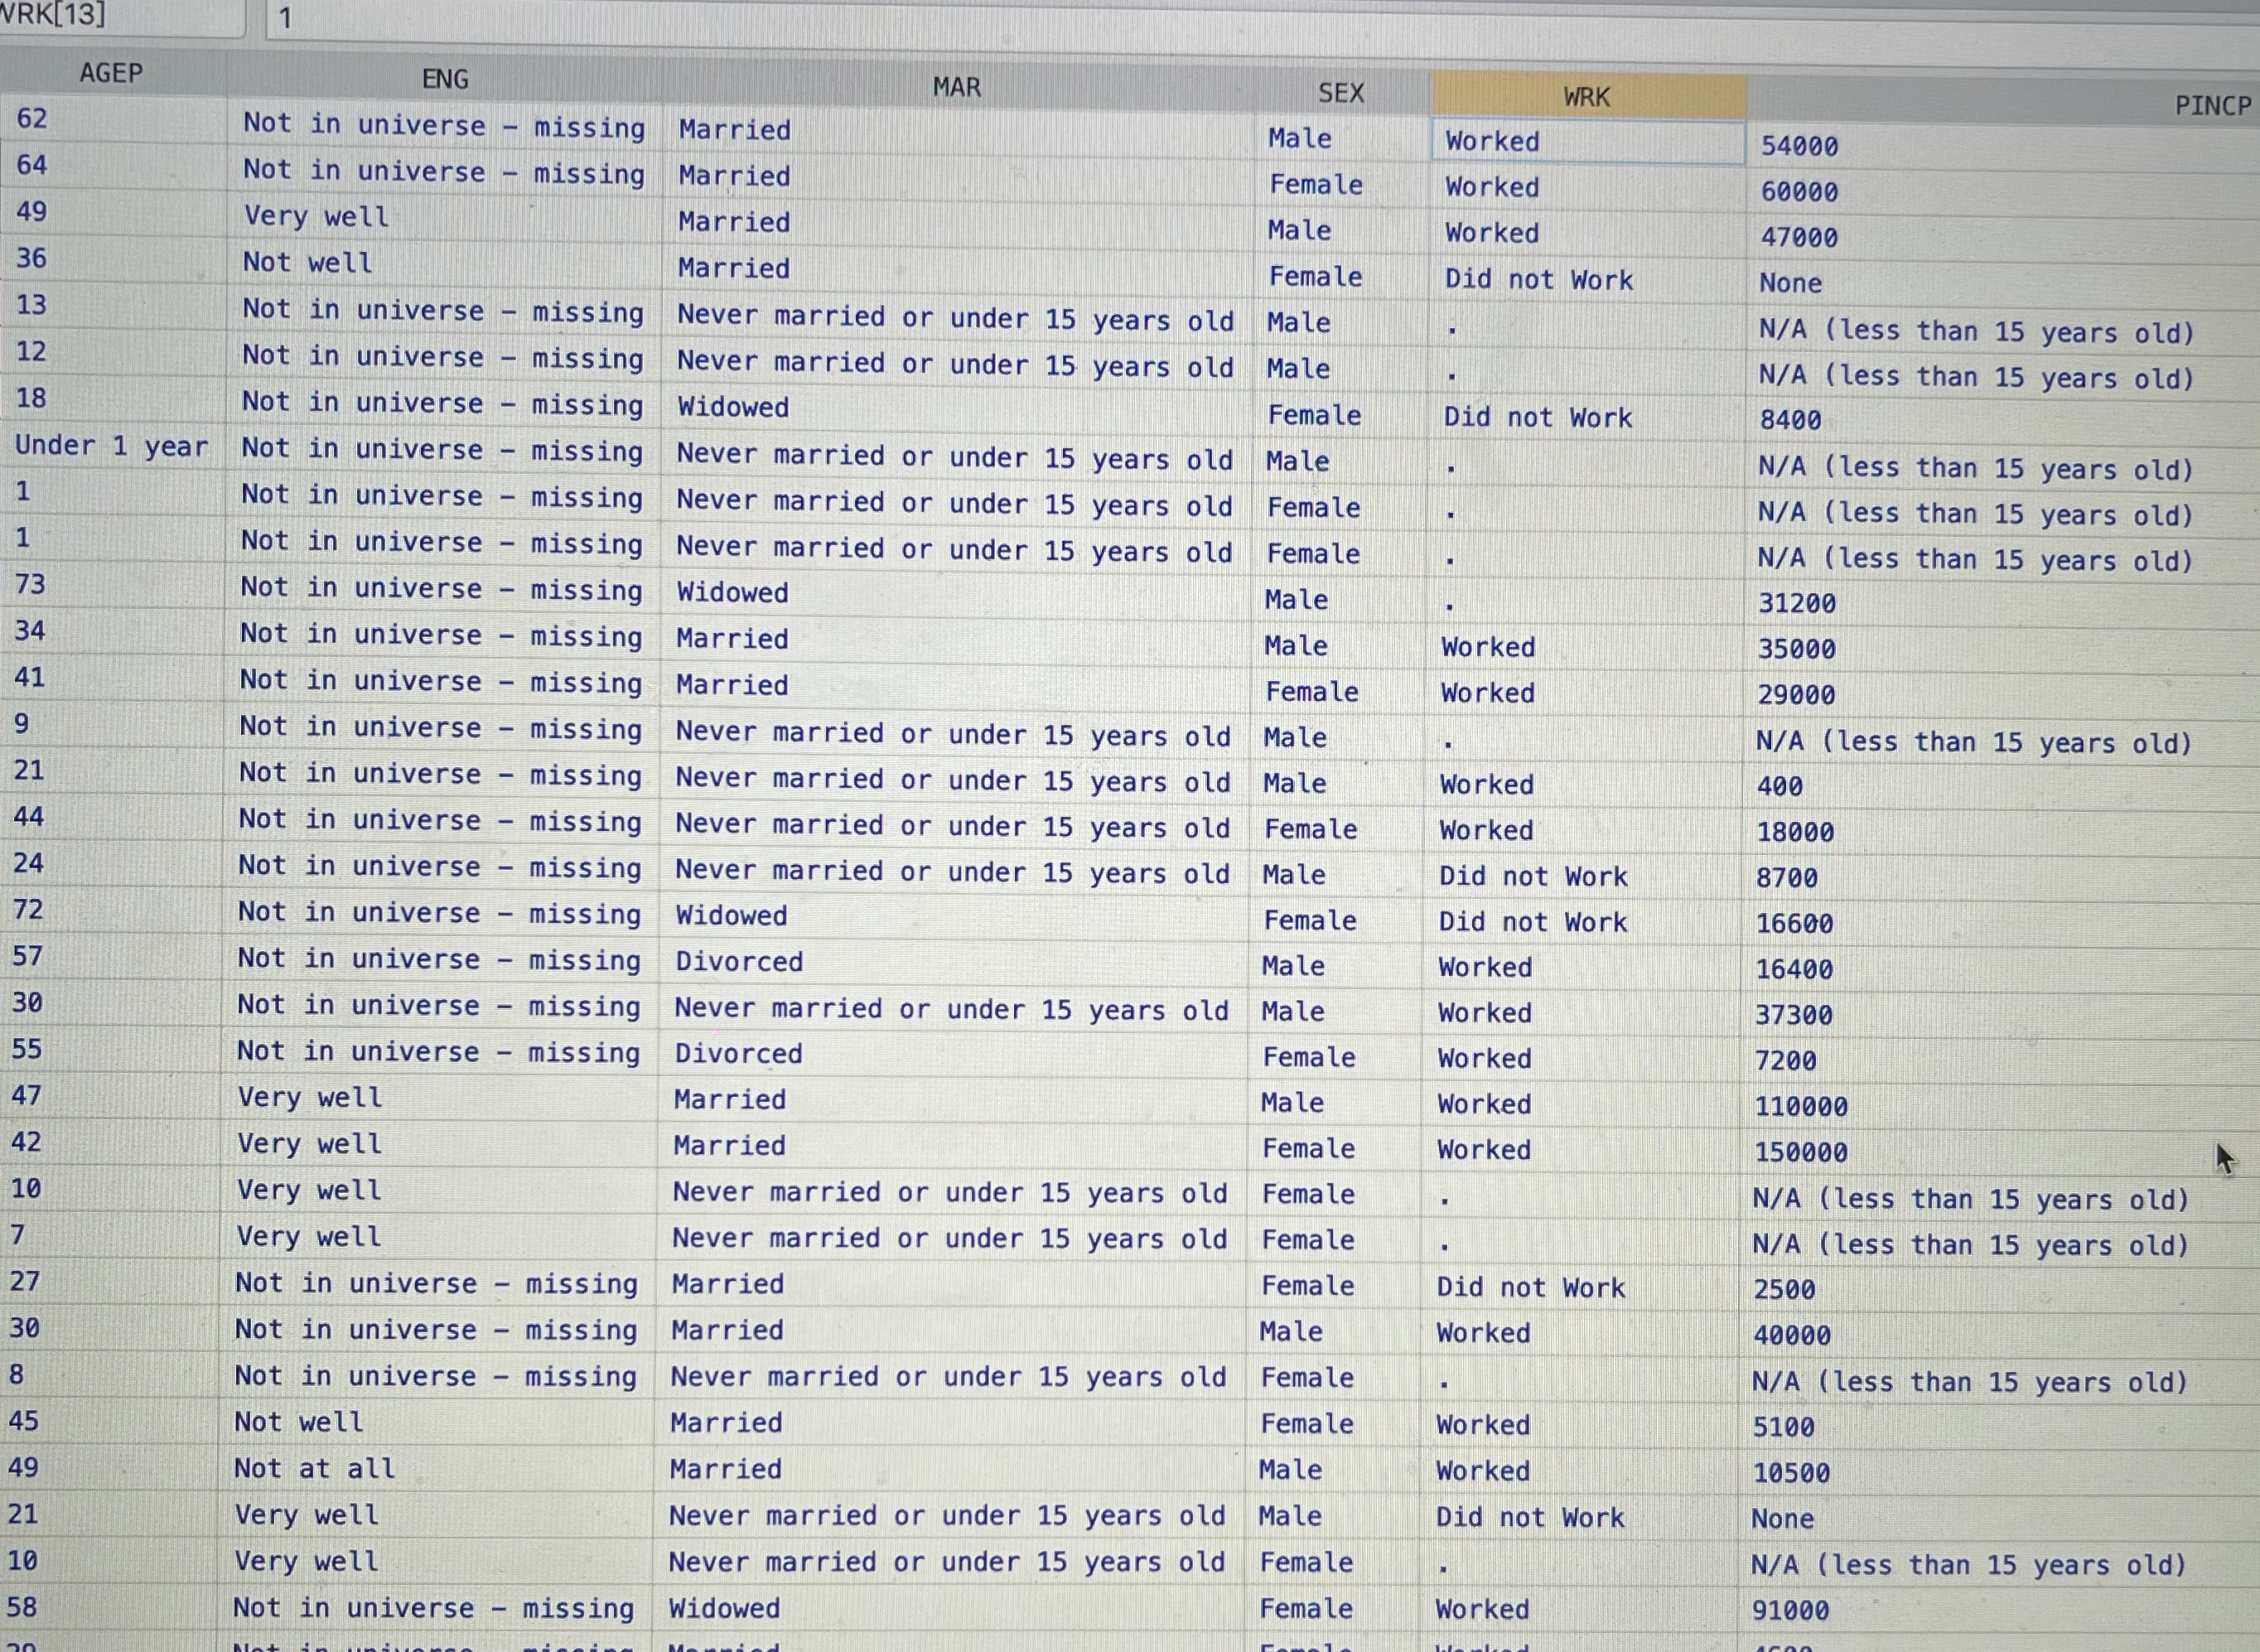Click the SEX column header

[x=1340, y=93]
